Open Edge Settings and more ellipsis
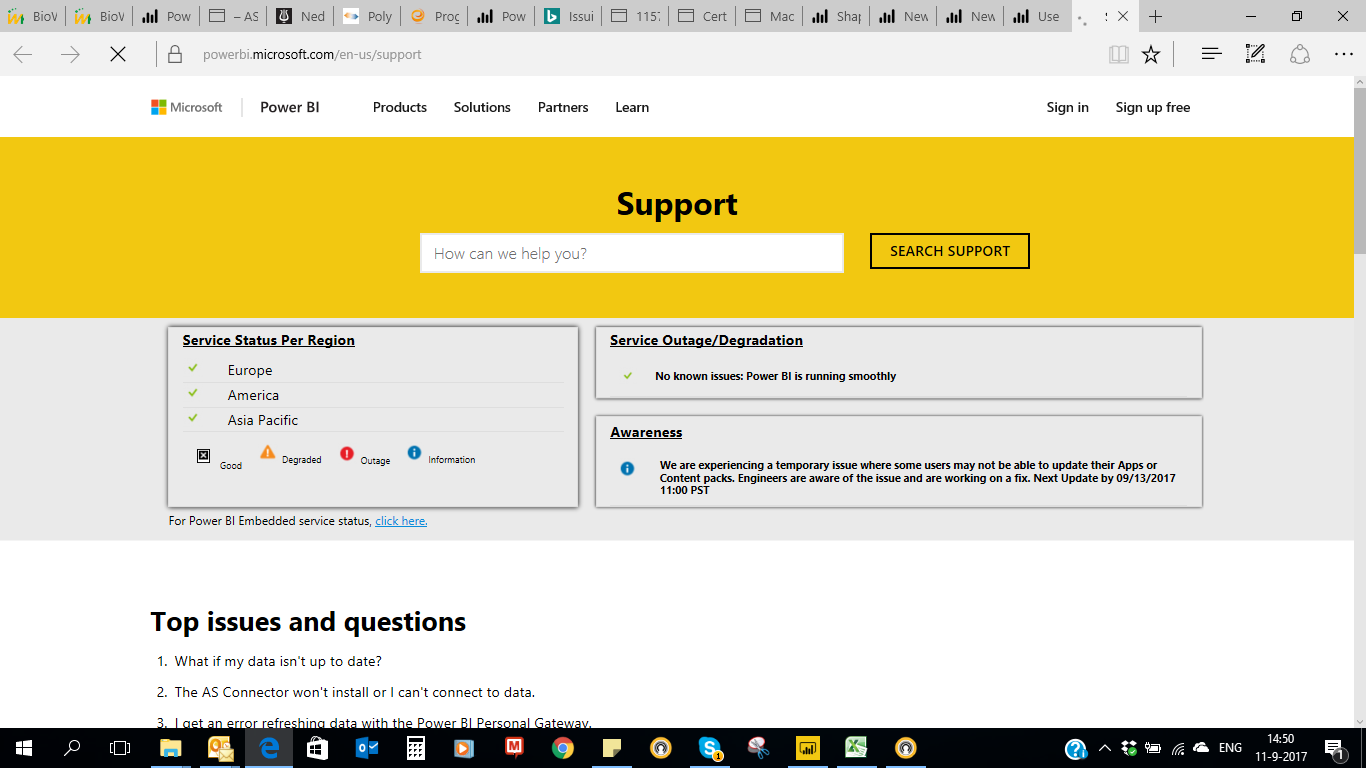Image resolution: width=1366 pixels, height=768 pixels. (x=1343, y=54)
